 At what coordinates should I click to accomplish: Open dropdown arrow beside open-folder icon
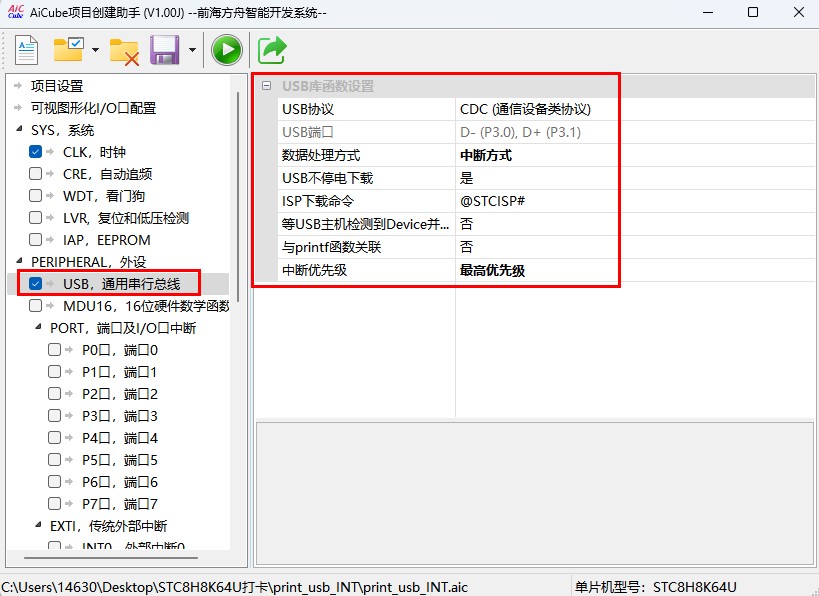[x=95, y=50]
